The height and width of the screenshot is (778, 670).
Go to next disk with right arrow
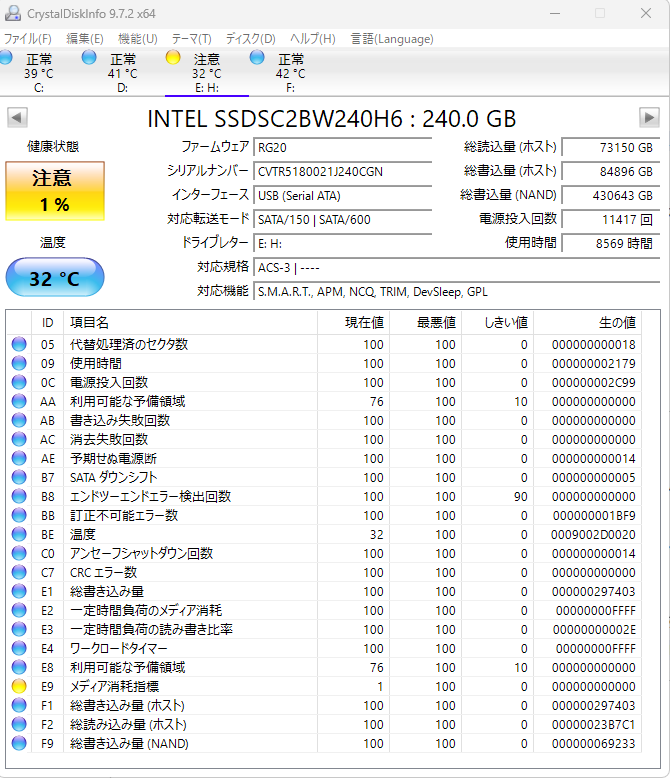pyautogui.click(x=649, y=118)
